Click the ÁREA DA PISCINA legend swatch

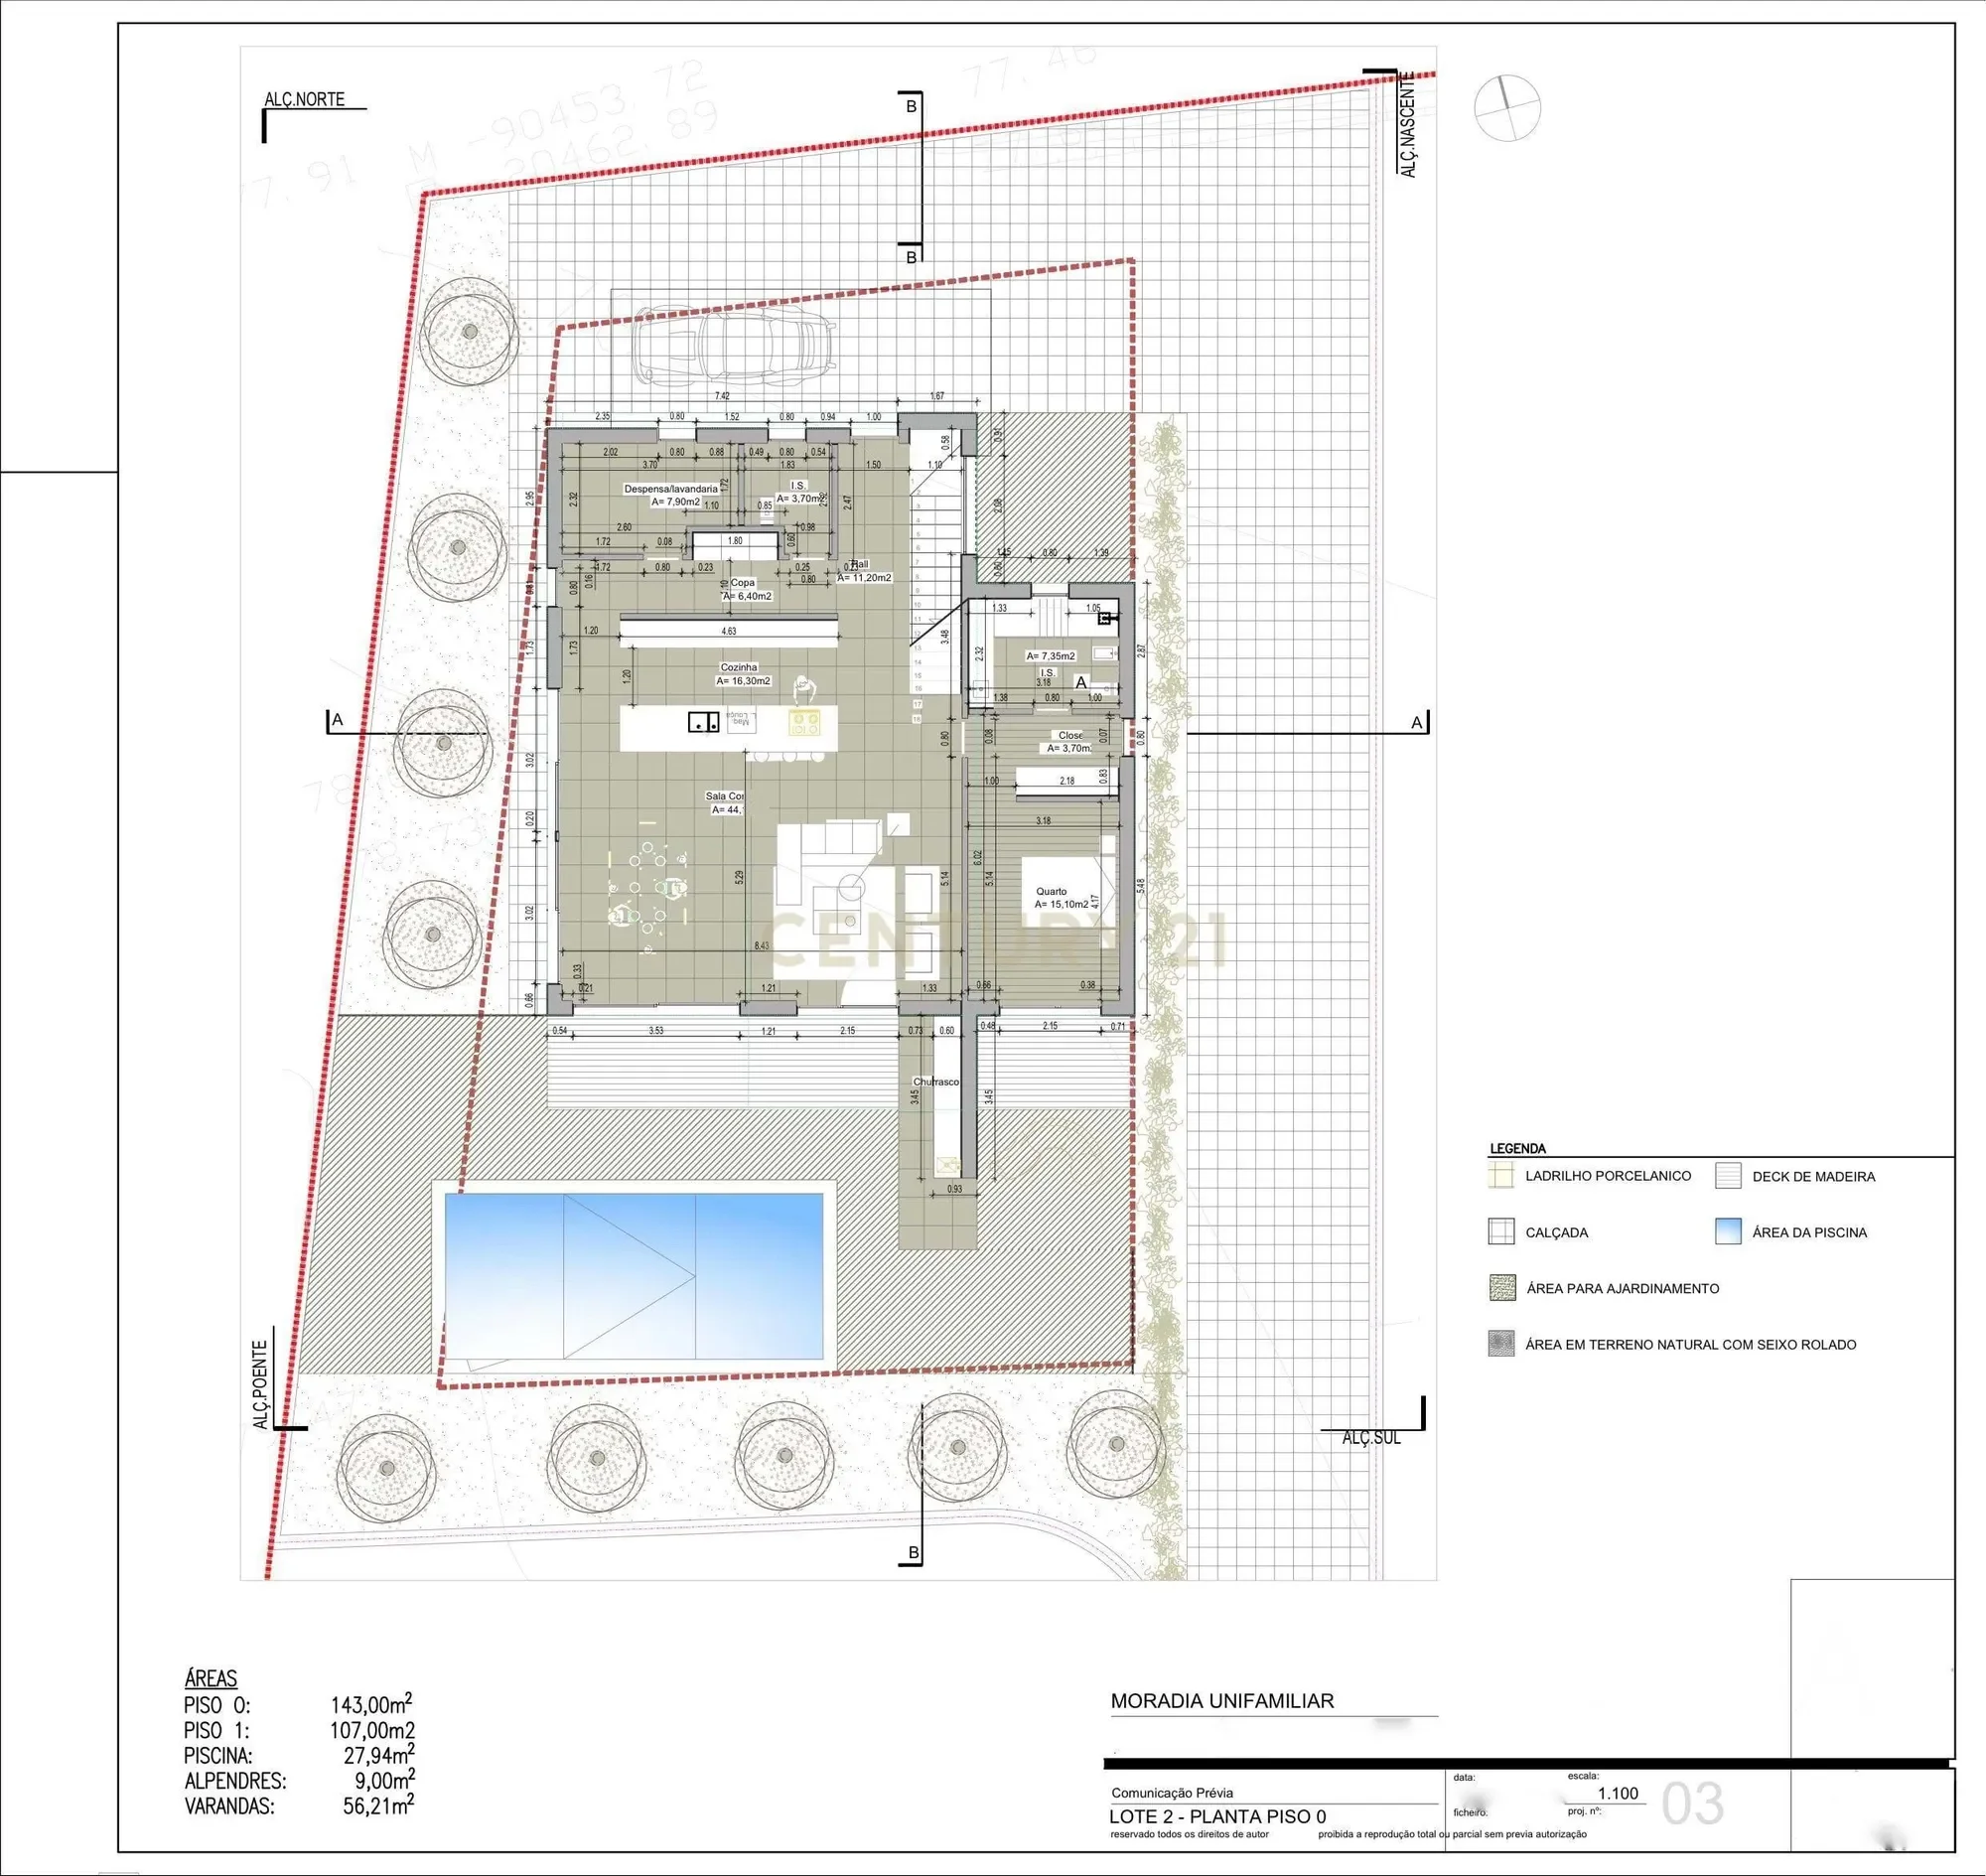point(1728,1232)
